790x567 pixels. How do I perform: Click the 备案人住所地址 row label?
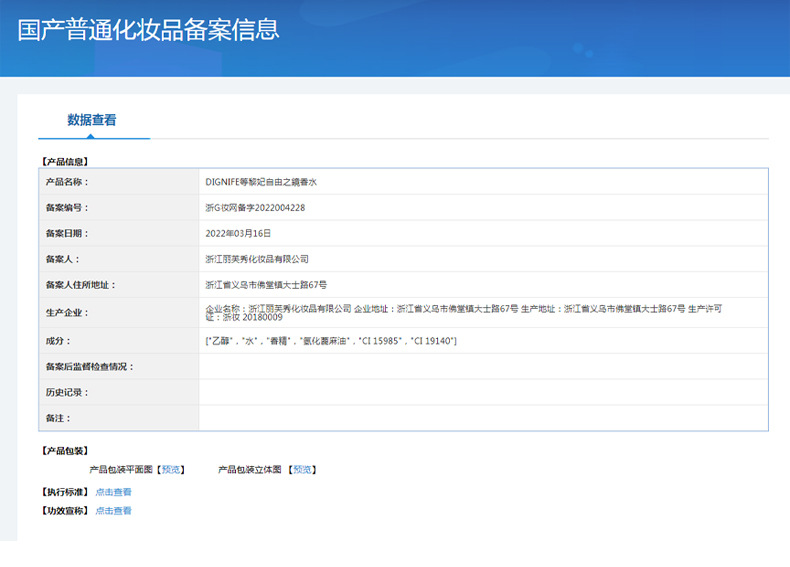tap(81, 285)
